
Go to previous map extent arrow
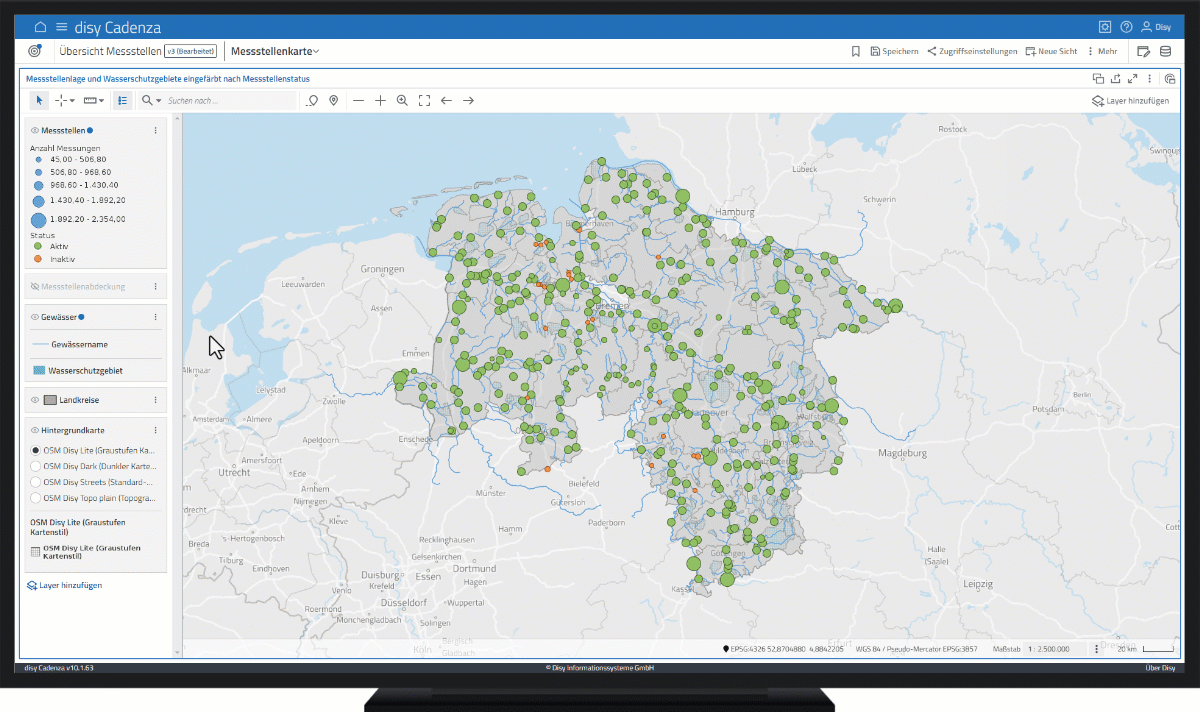click(446, 100)
